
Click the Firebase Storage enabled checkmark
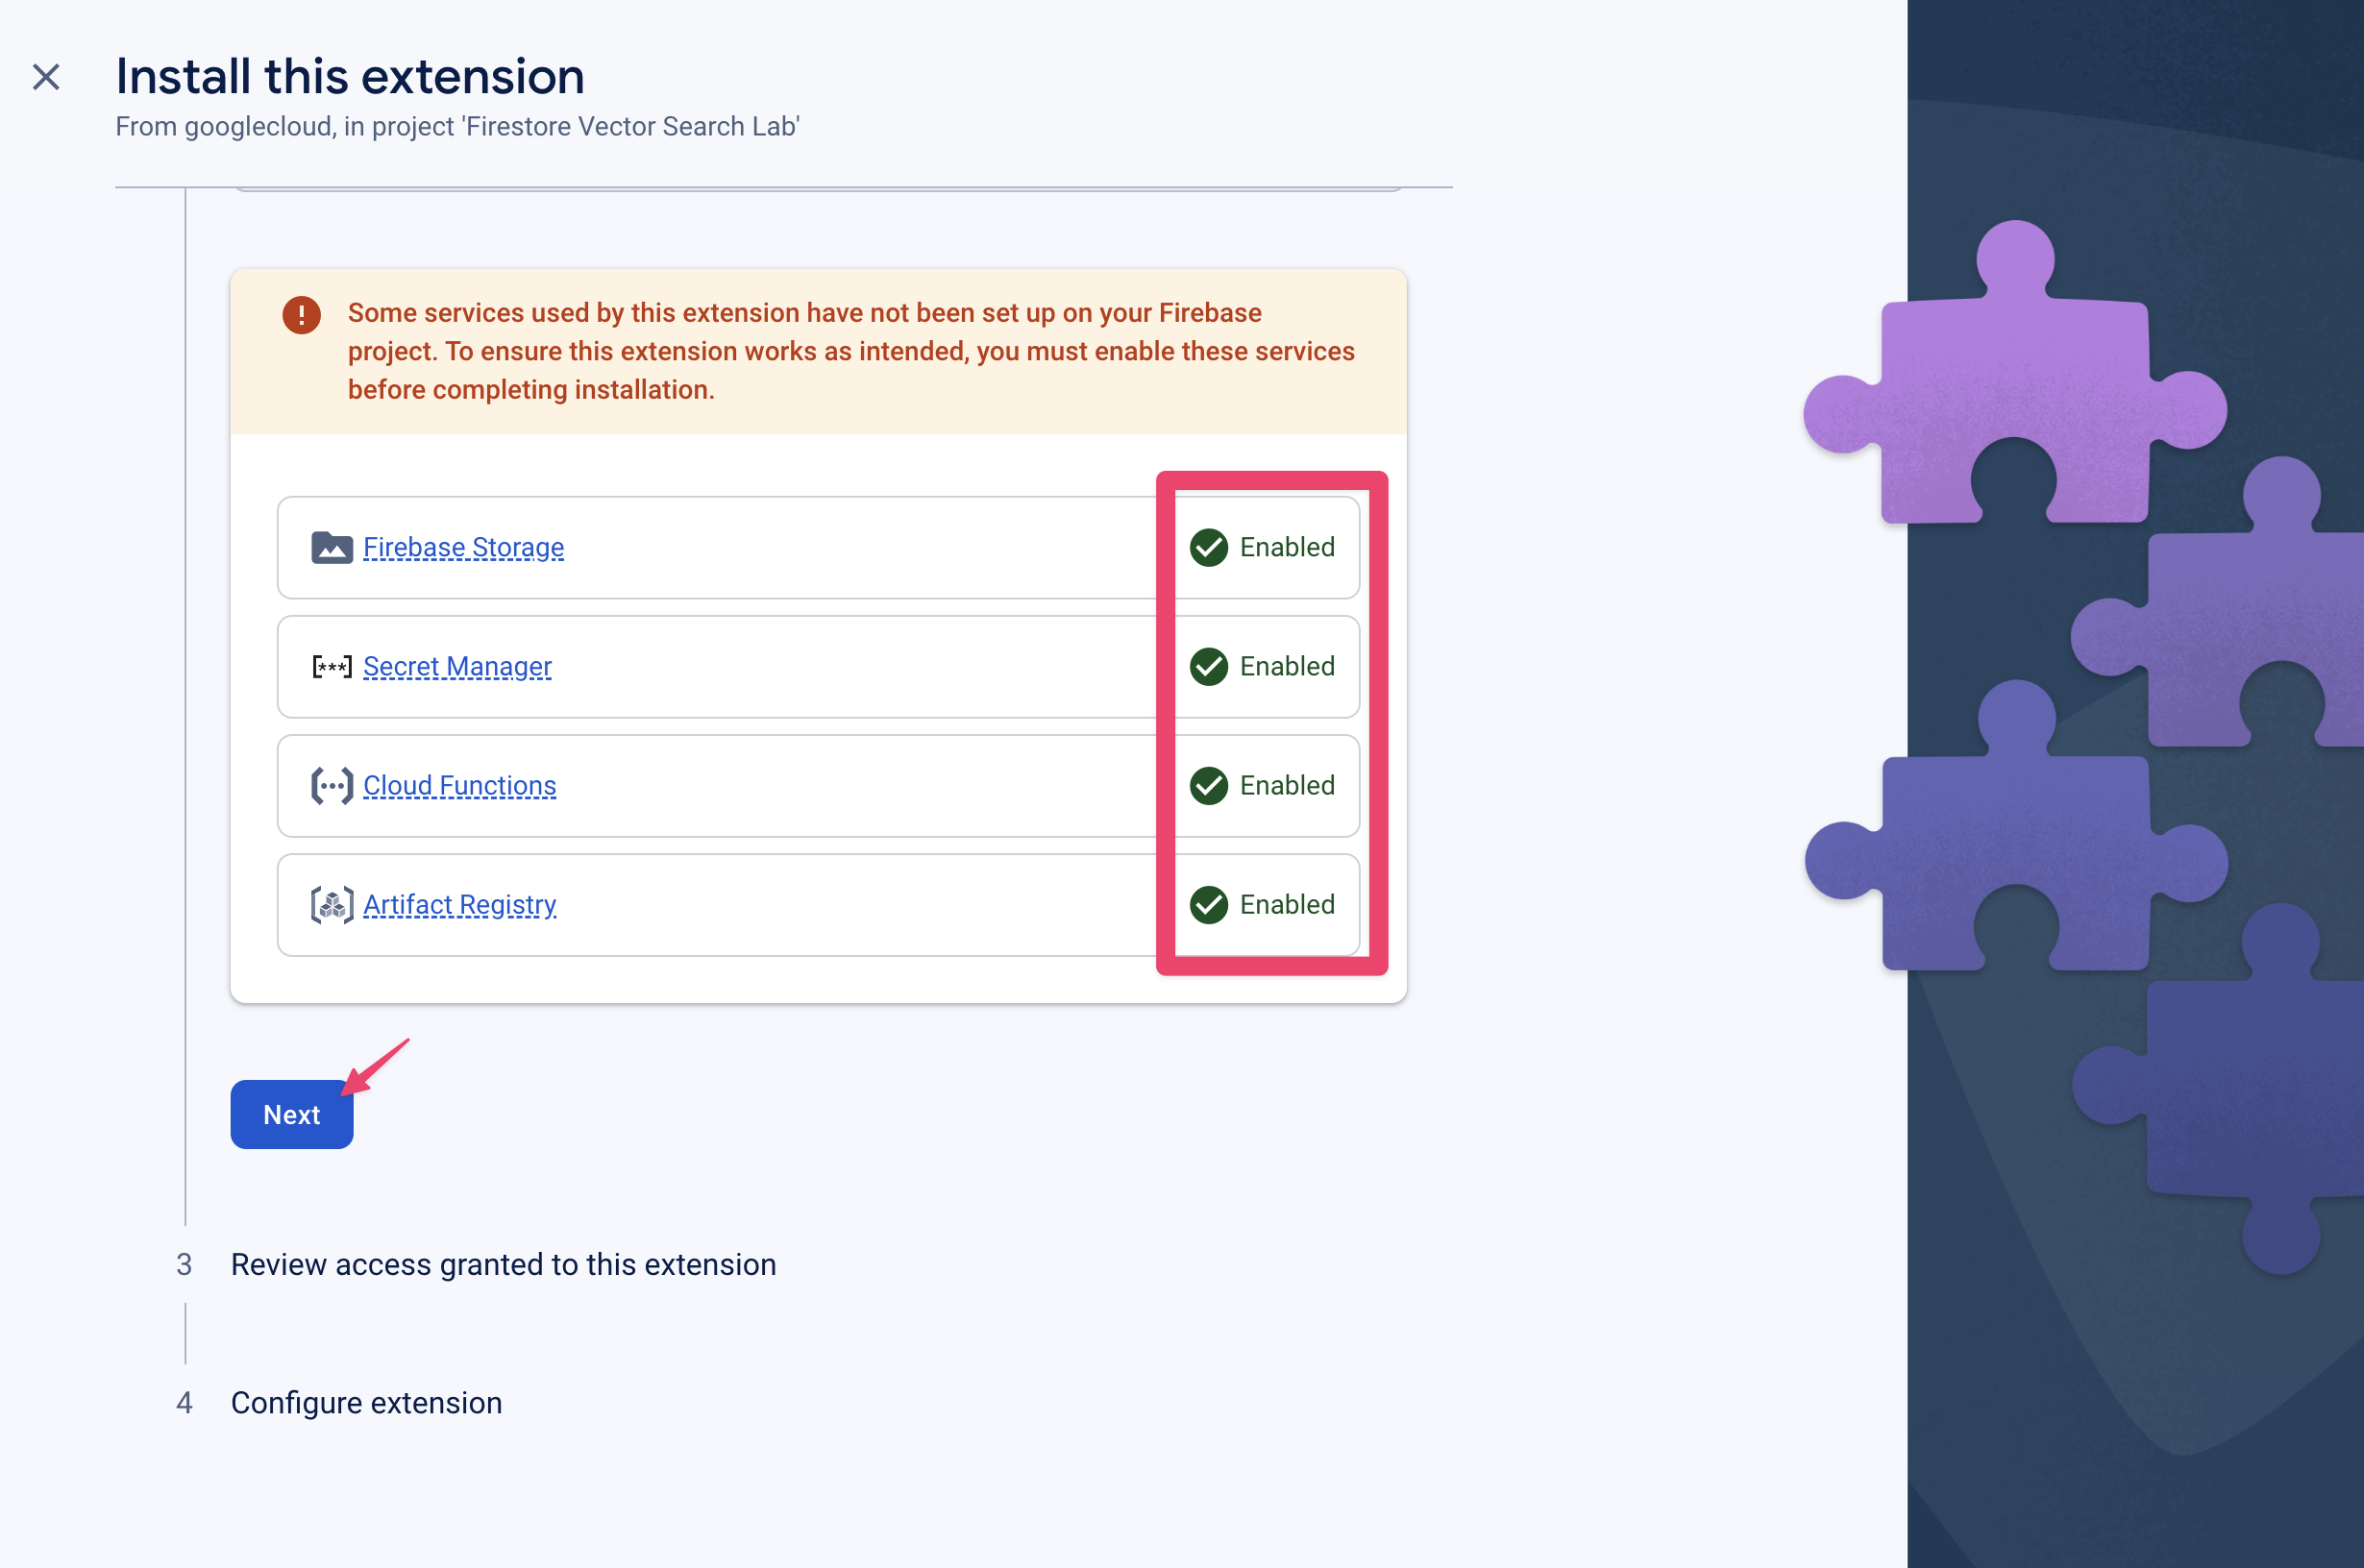click(x=1211, y=546)
